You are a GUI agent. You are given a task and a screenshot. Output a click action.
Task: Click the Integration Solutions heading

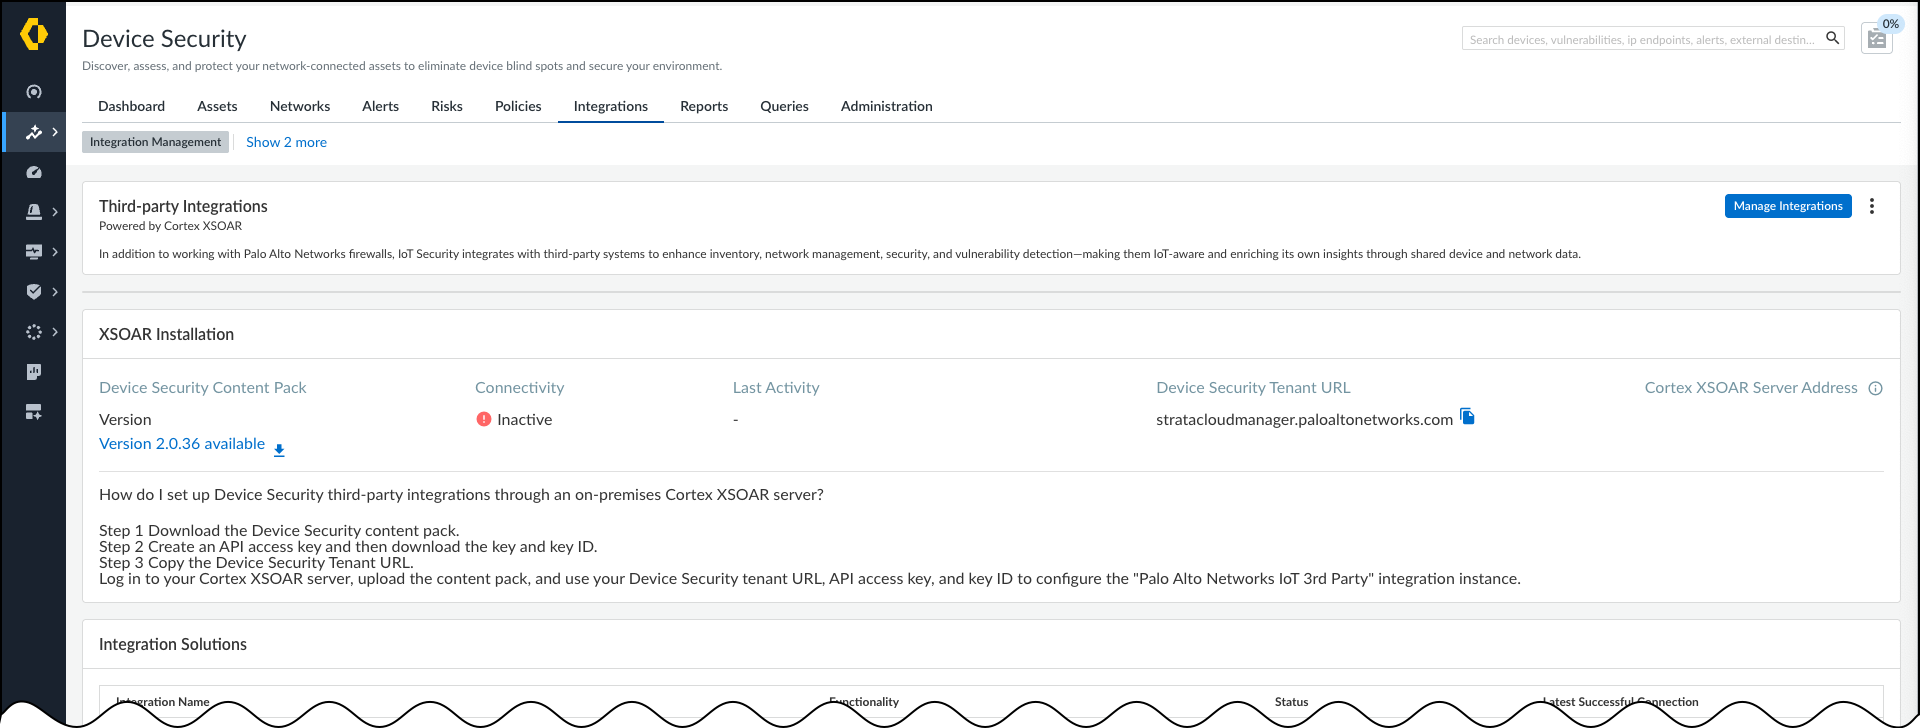point(173,644)
